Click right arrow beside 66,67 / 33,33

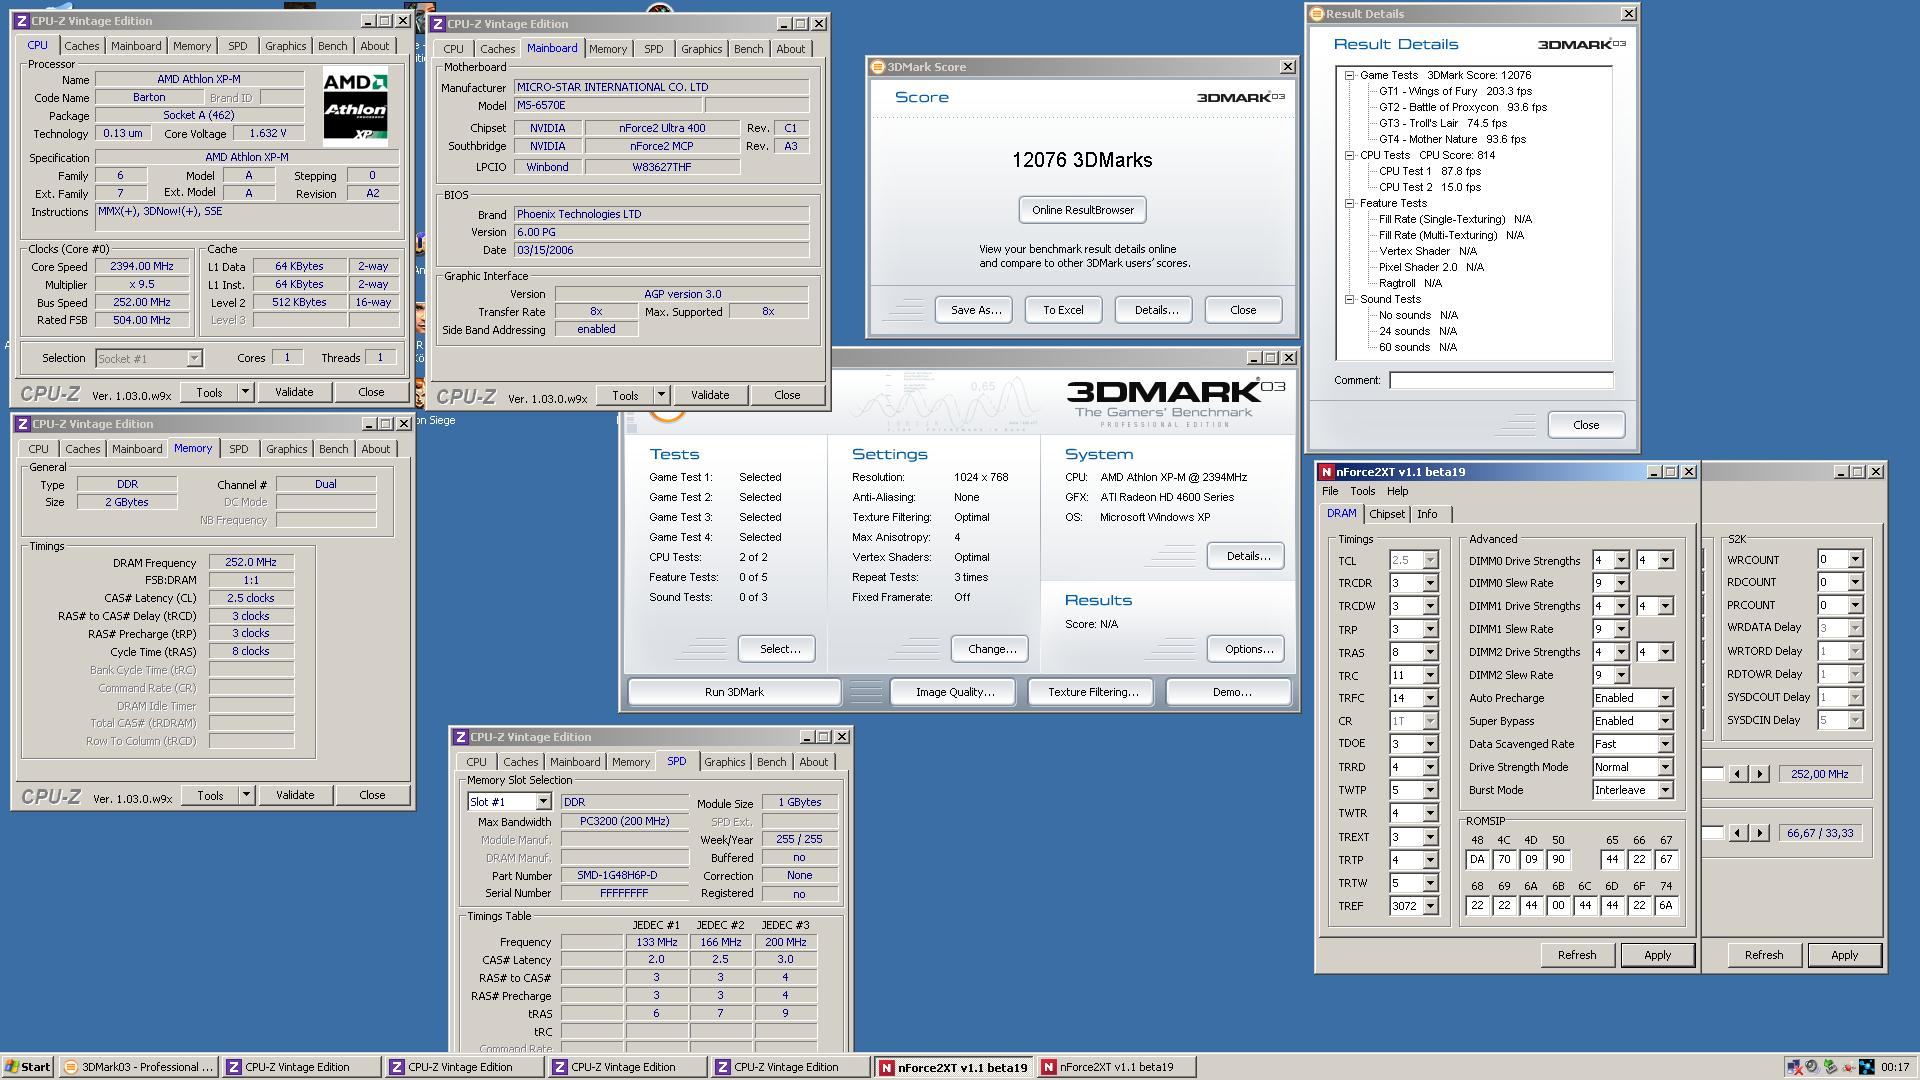tap(1760, 833)
